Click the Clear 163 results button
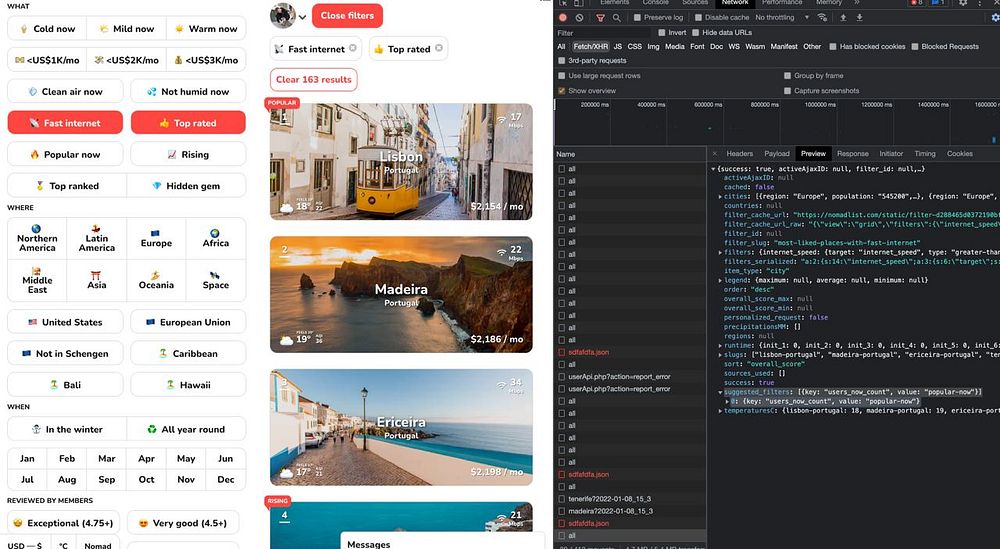1000x549 pixels. (313, 79)
